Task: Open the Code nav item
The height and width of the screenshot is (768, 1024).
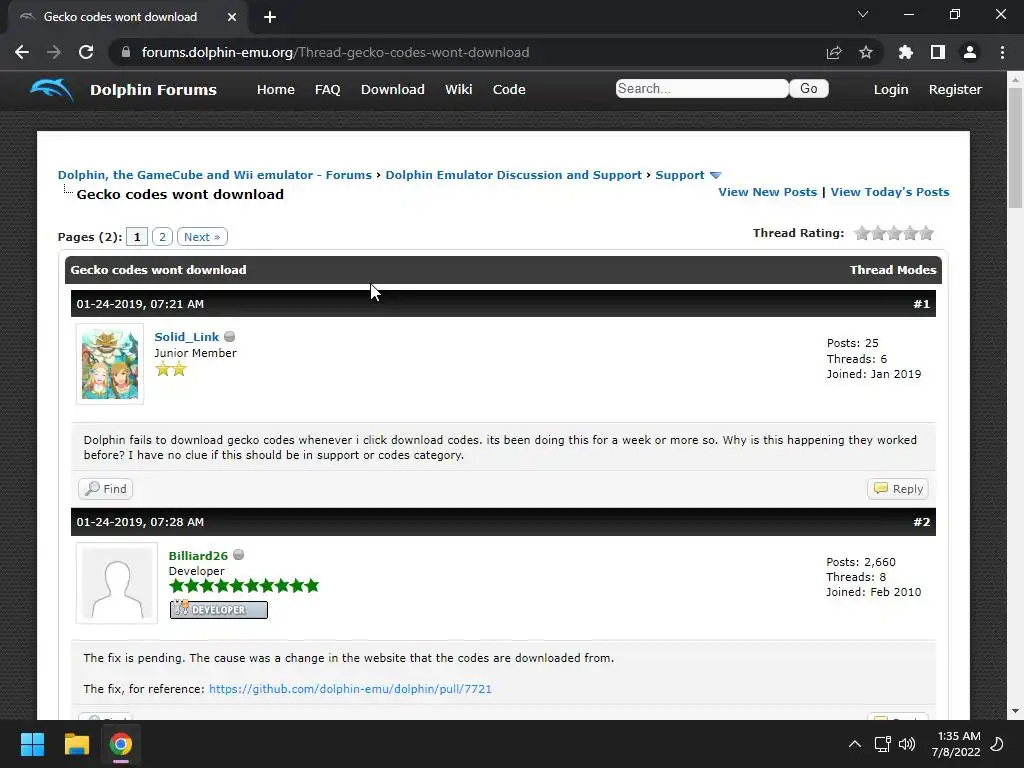Action: (x=509, y=89)
